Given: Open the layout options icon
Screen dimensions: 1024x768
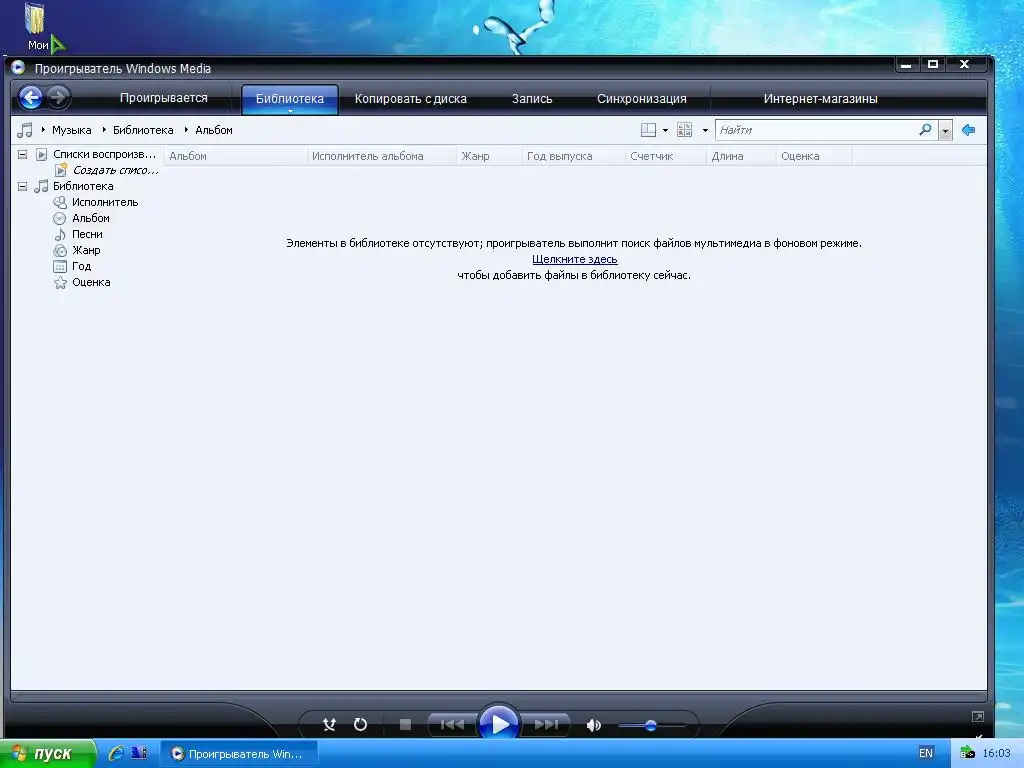Looking at the screenshot, I should (648, 130).
